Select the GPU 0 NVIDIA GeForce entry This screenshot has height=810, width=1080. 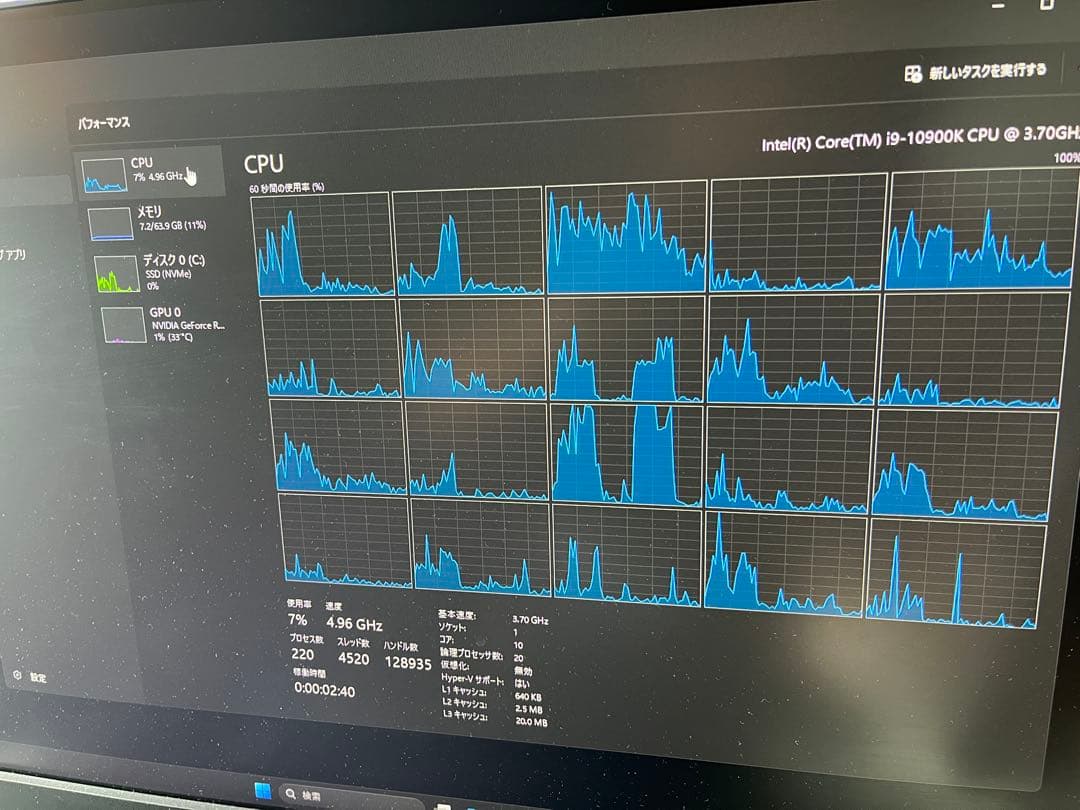[x=187, y=324]
